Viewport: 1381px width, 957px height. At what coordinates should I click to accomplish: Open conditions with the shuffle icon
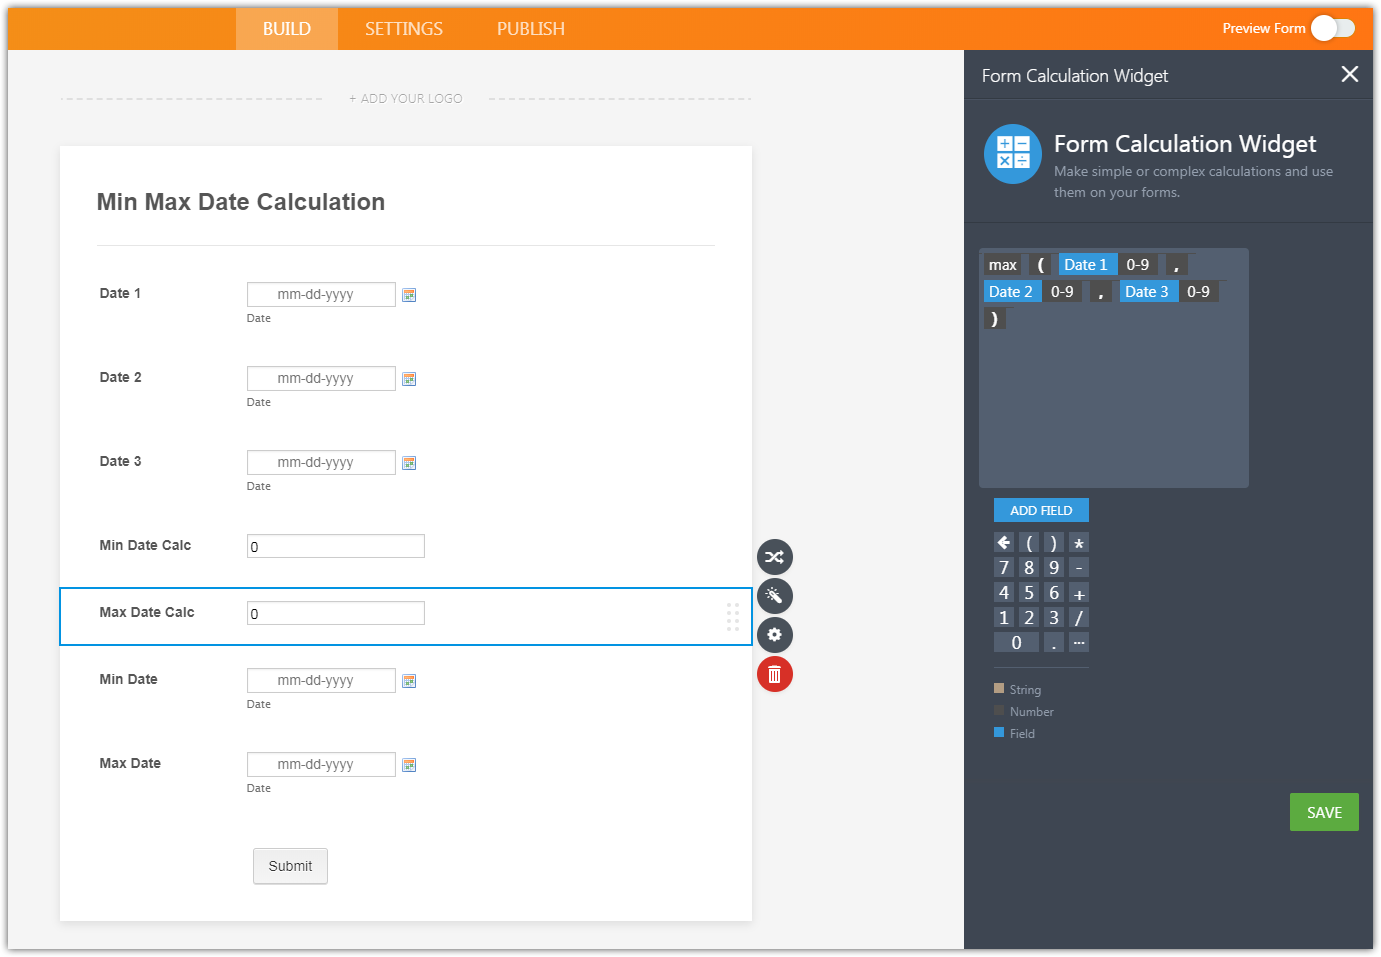point(775,557)
